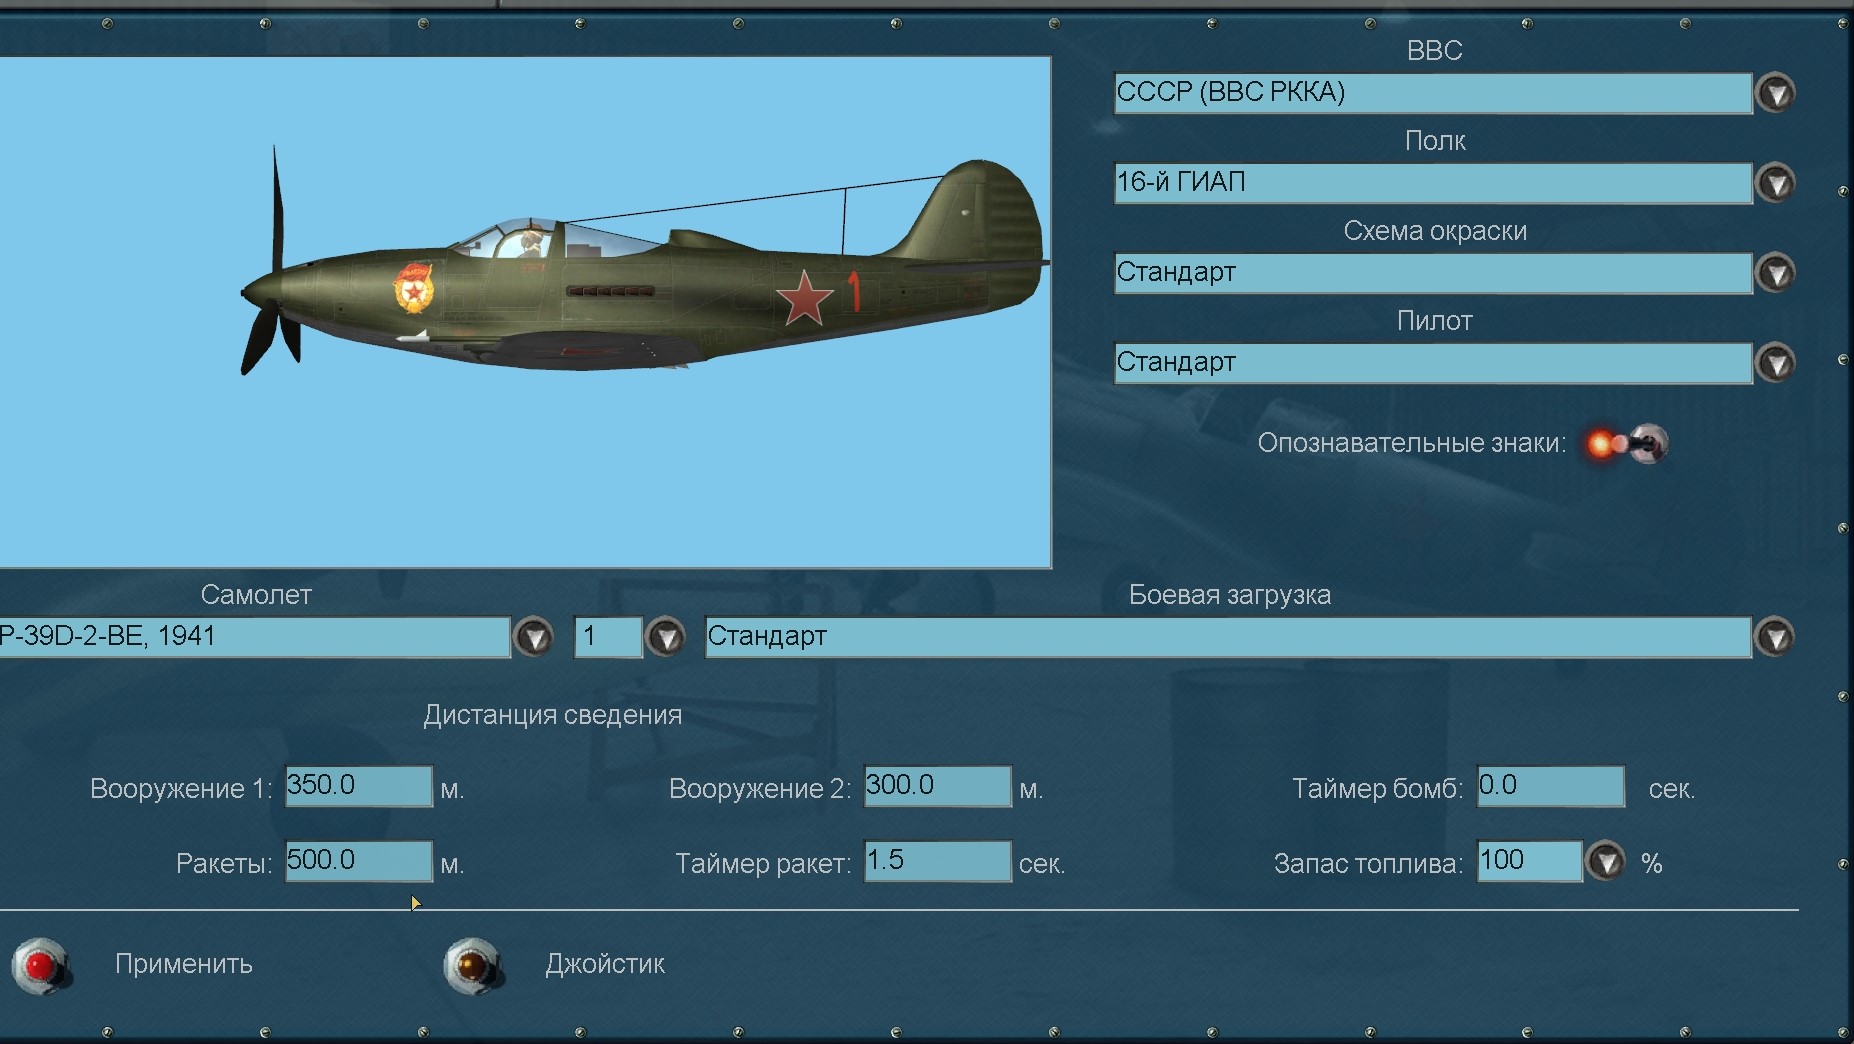Open the Схема окраски dropdown arrow
The height and width of the screenshot is (1044, 1854).
[x=1775, y=273]
